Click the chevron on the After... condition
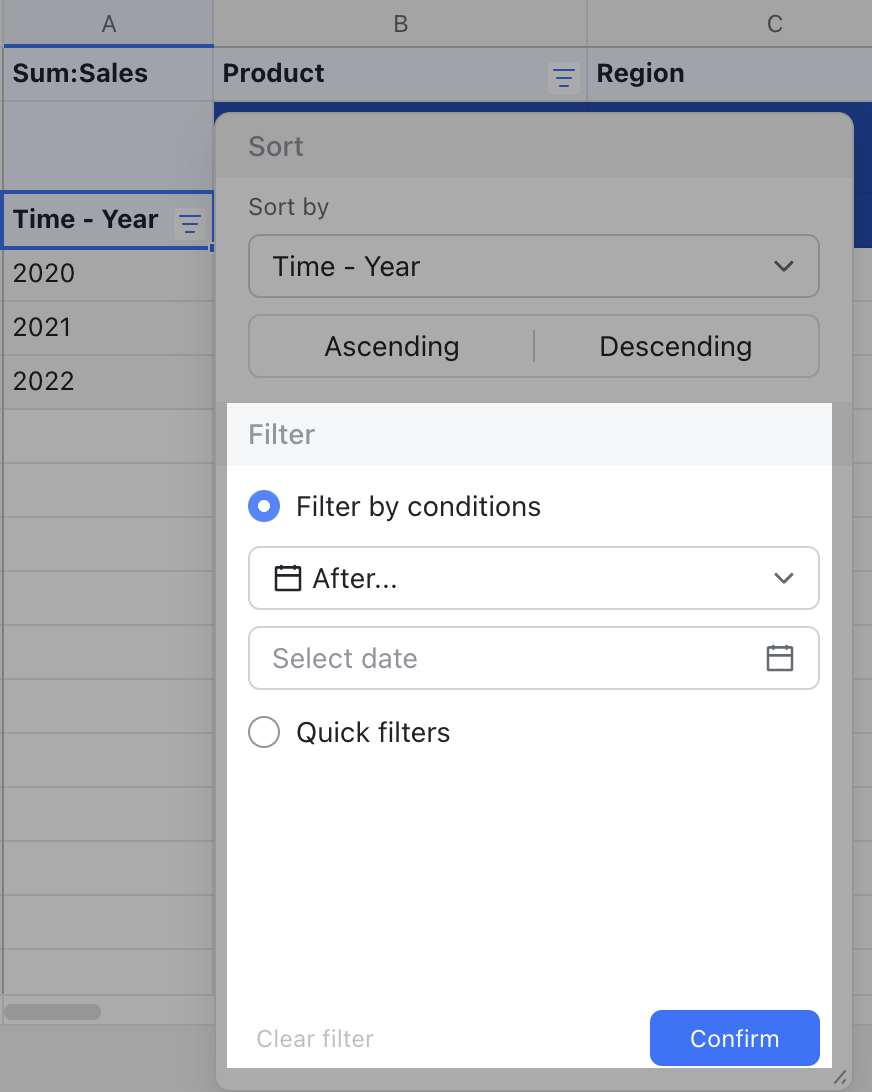The image size is (872, 1092). (783, 578)
